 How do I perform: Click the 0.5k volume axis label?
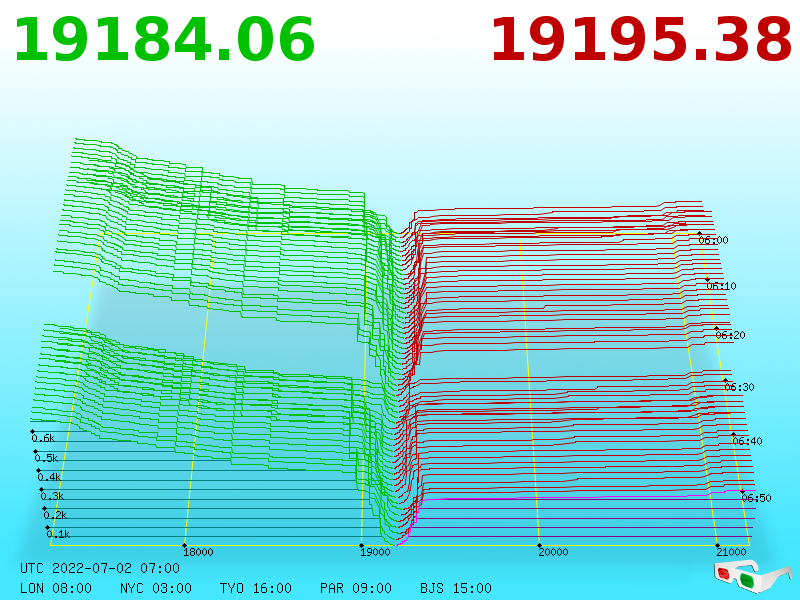tap(46, 458)
